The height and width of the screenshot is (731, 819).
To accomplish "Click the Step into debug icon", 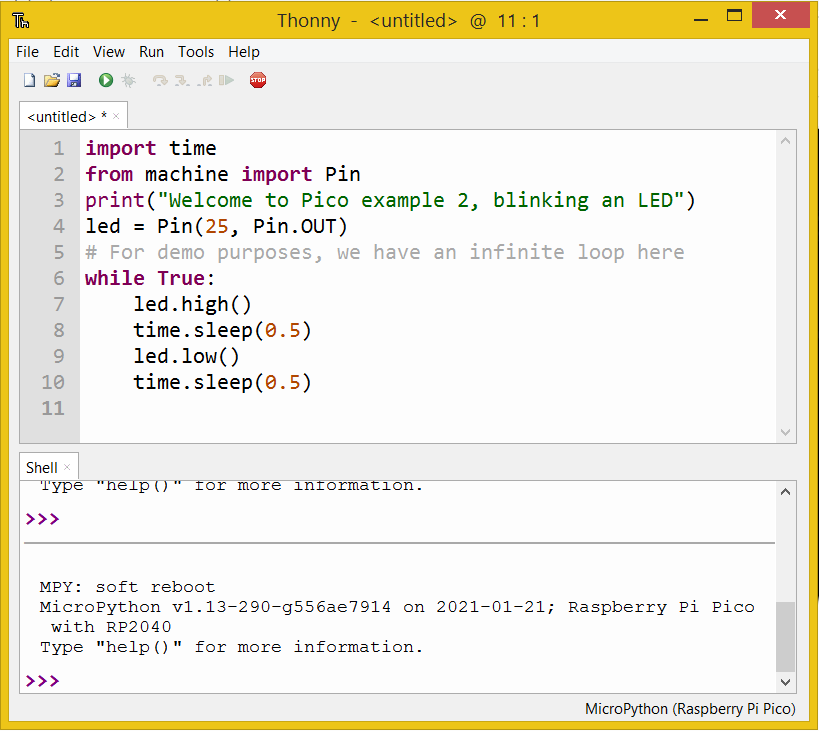I will pyautogui.click(x=182, y=80).
